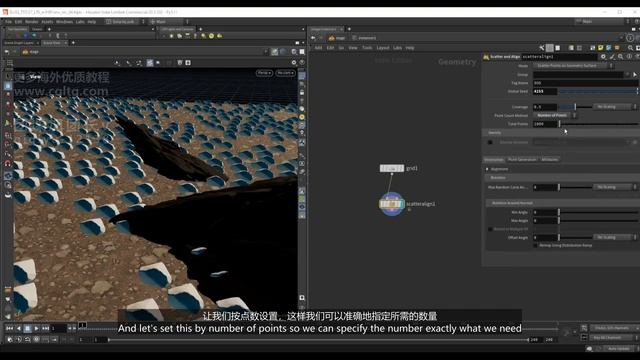Click the highlighted viewport snapping toolbar icon

click(150, 62)
